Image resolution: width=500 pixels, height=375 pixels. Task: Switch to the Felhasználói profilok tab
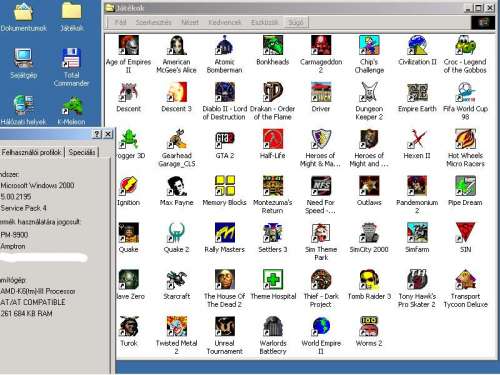click(31, 152)
